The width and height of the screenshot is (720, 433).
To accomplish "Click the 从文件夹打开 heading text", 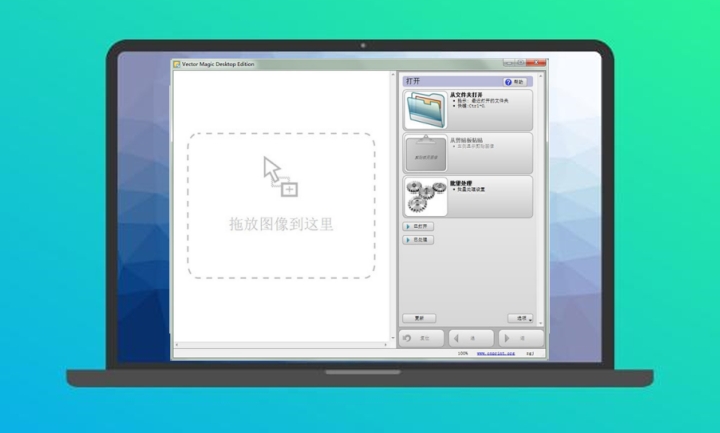I will coord(468,95).
